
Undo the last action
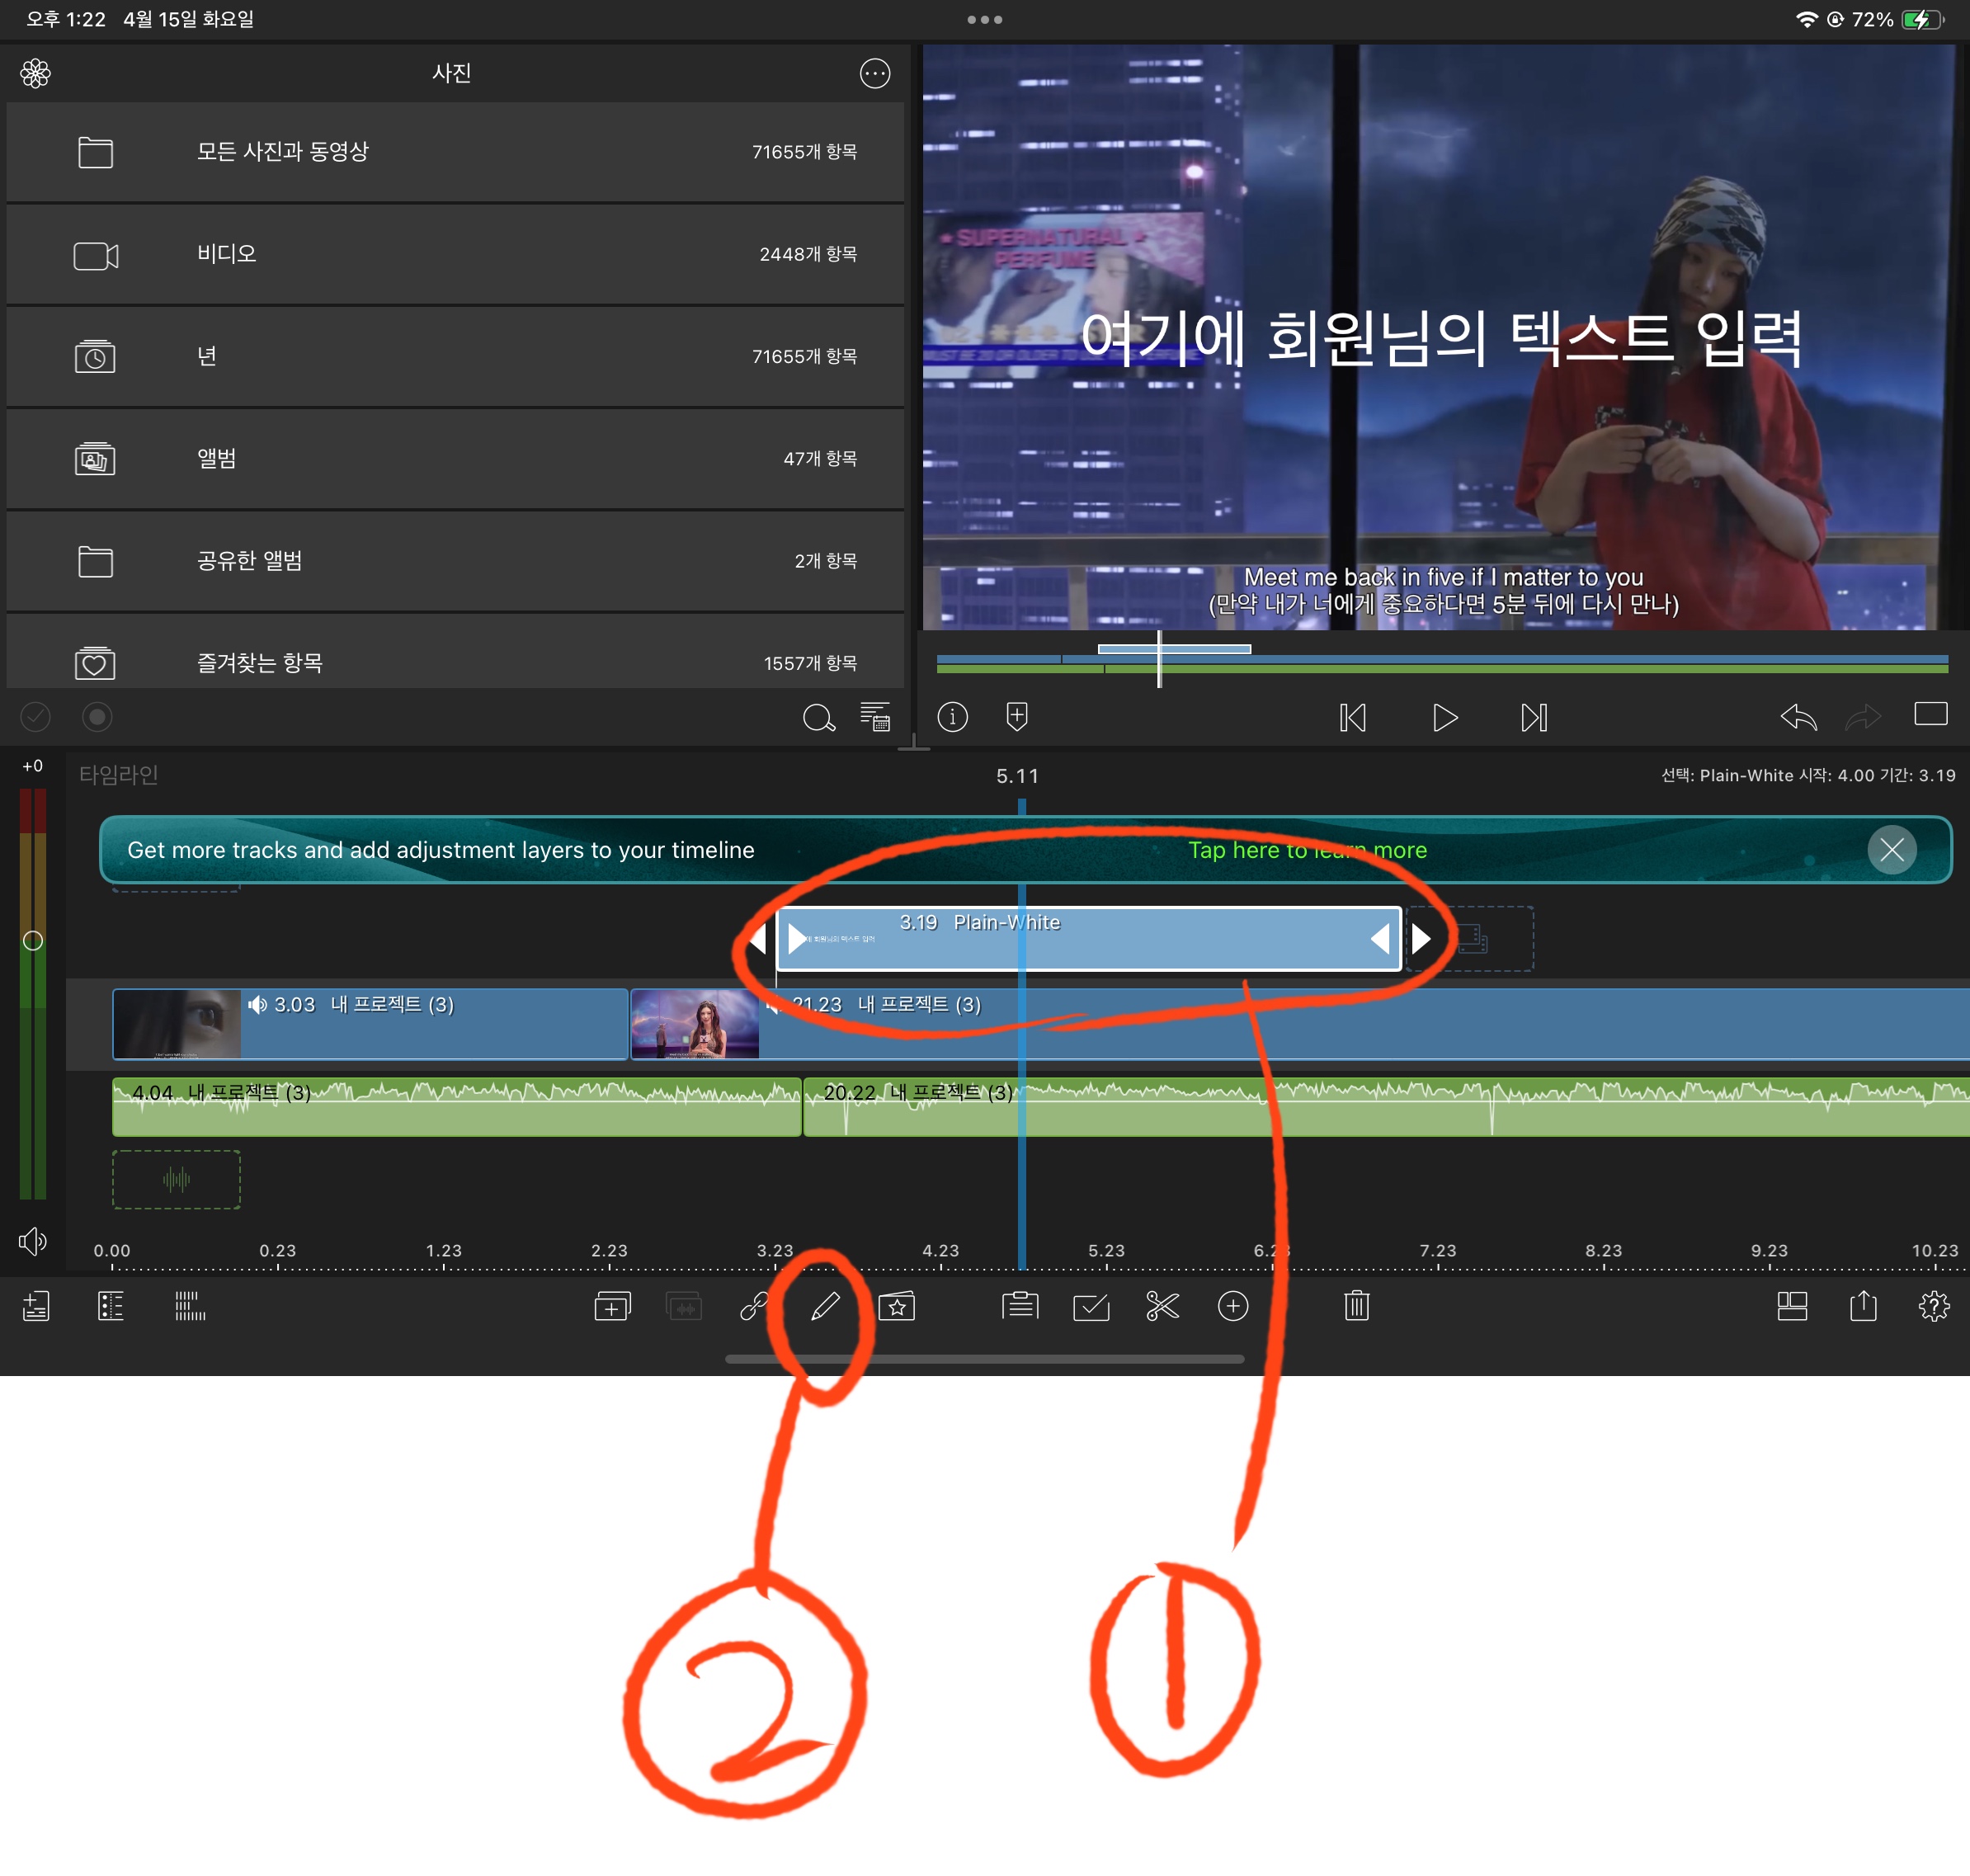[1798, 717]
